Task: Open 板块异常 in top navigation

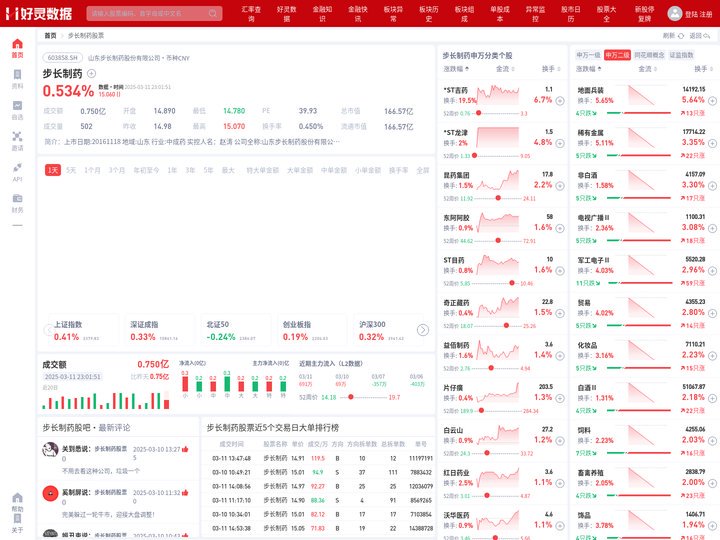Action: pos(393,14)
